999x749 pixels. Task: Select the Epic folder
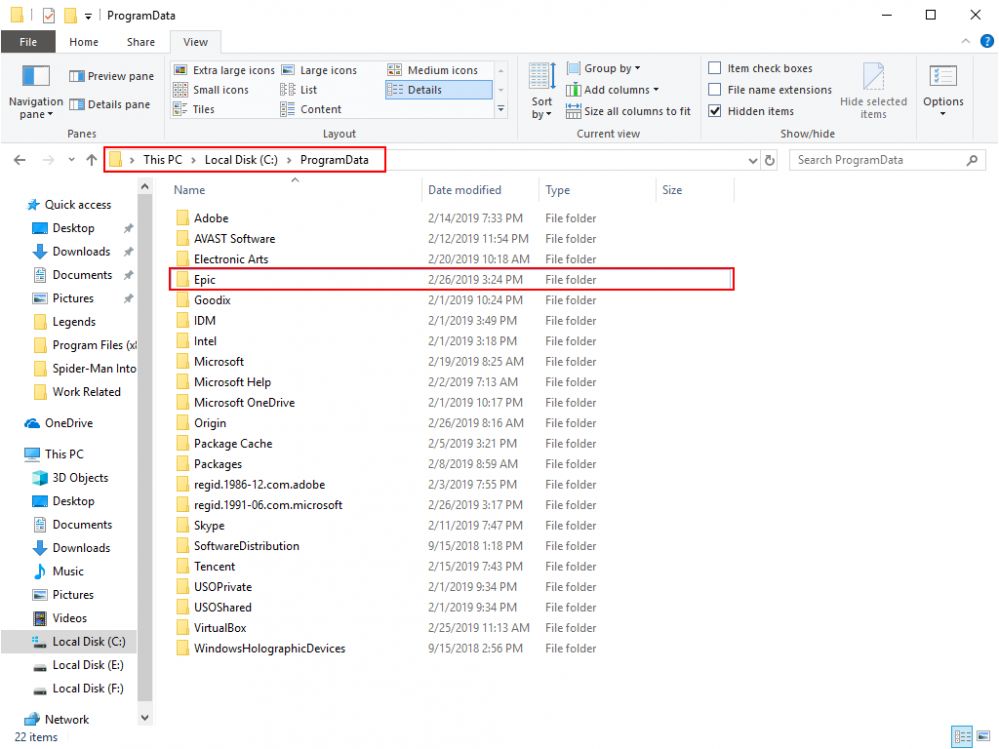point(452,280)
